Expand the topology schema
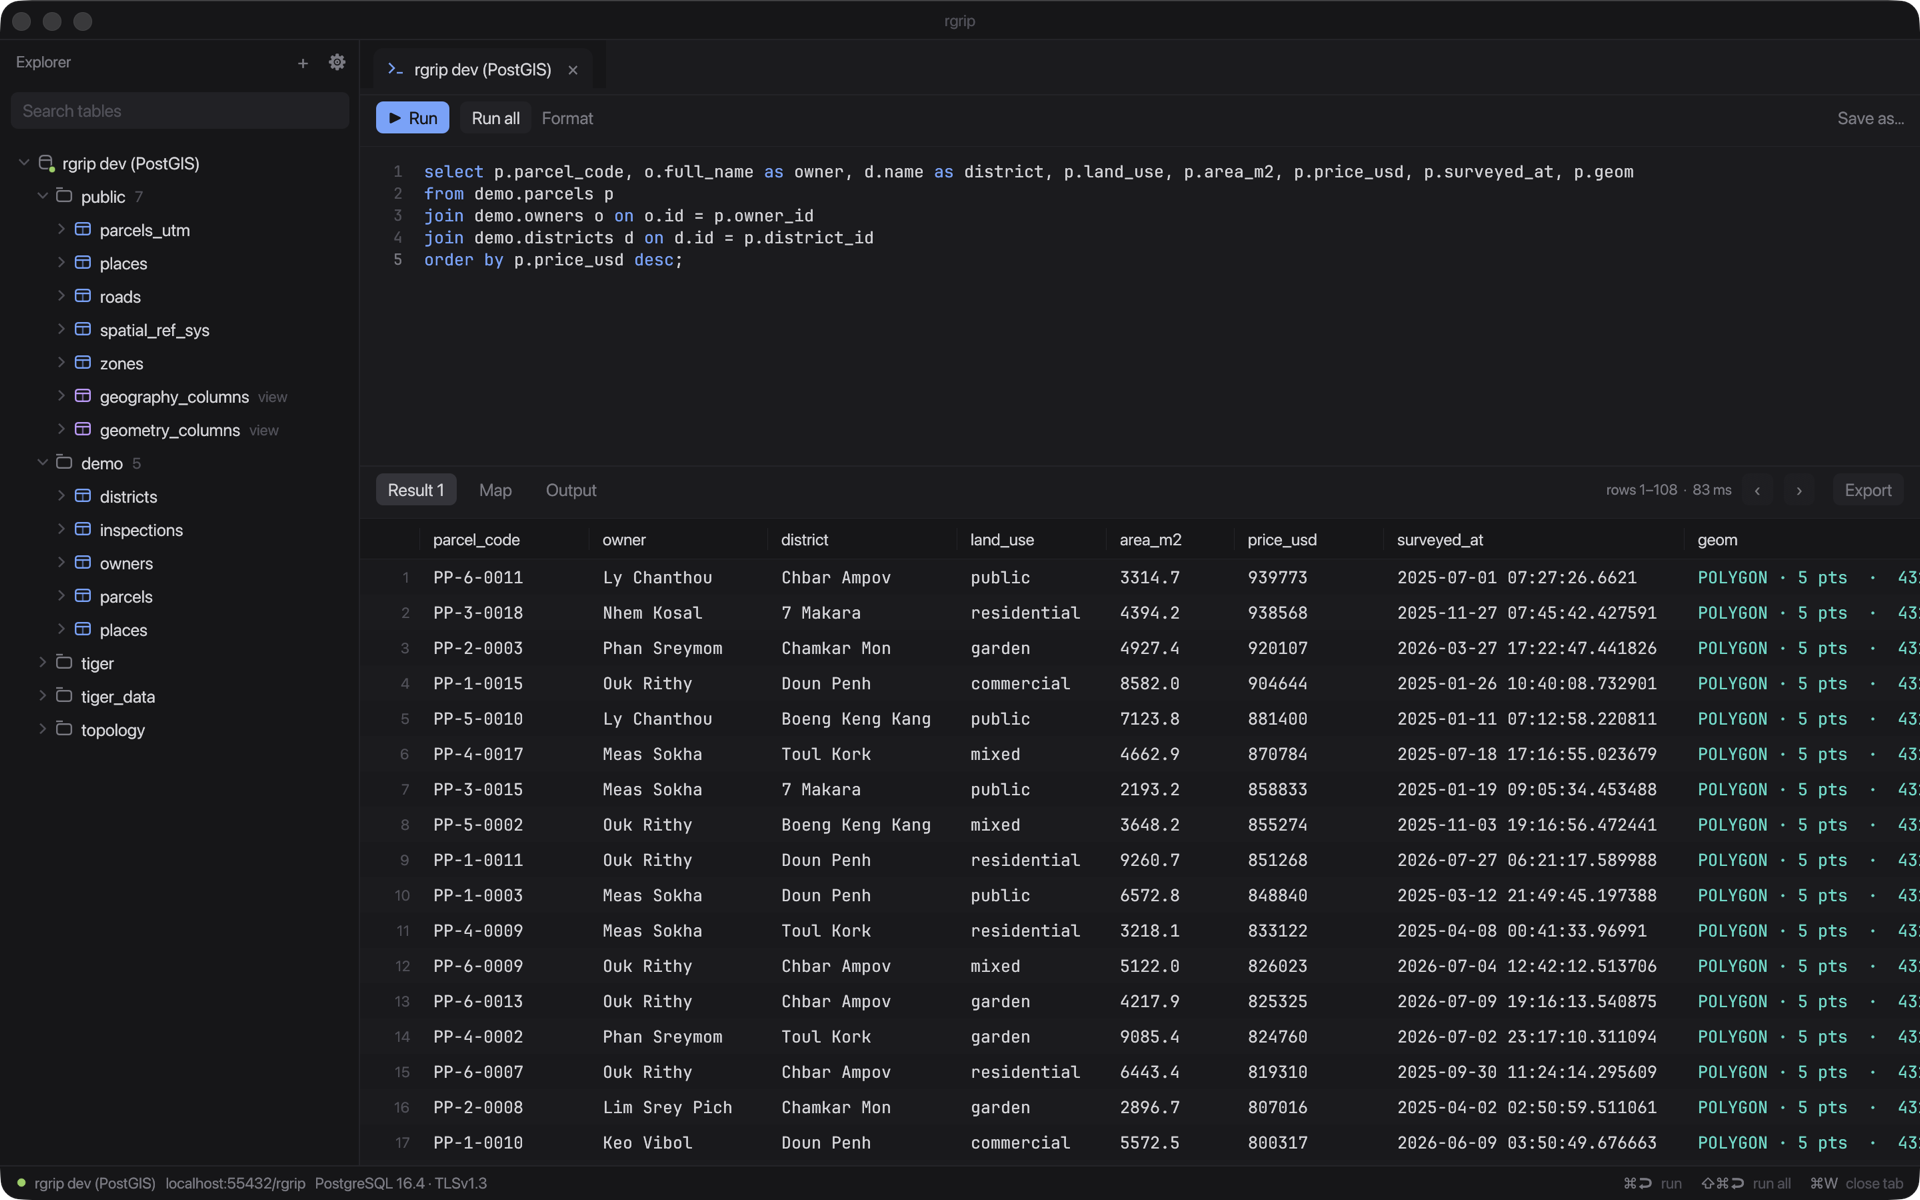 click(42, 730)
